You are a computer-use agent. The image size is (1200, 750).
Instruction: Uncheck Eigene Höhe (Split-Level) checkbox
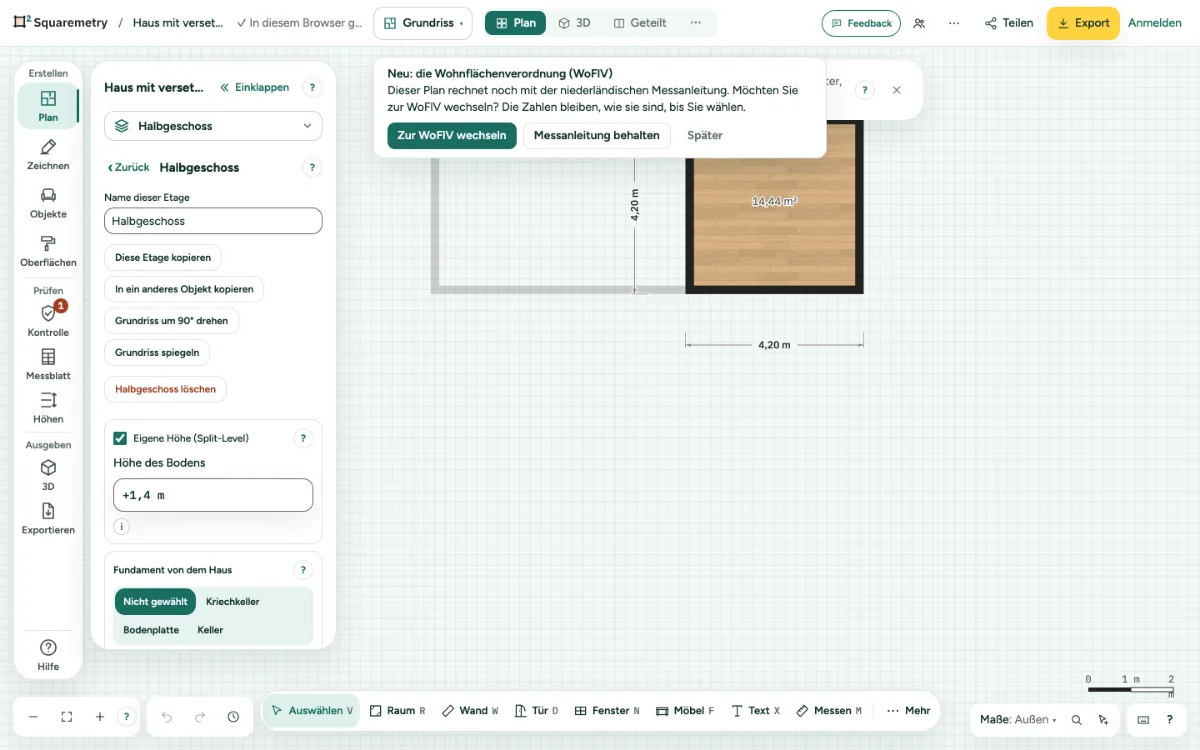120,438
